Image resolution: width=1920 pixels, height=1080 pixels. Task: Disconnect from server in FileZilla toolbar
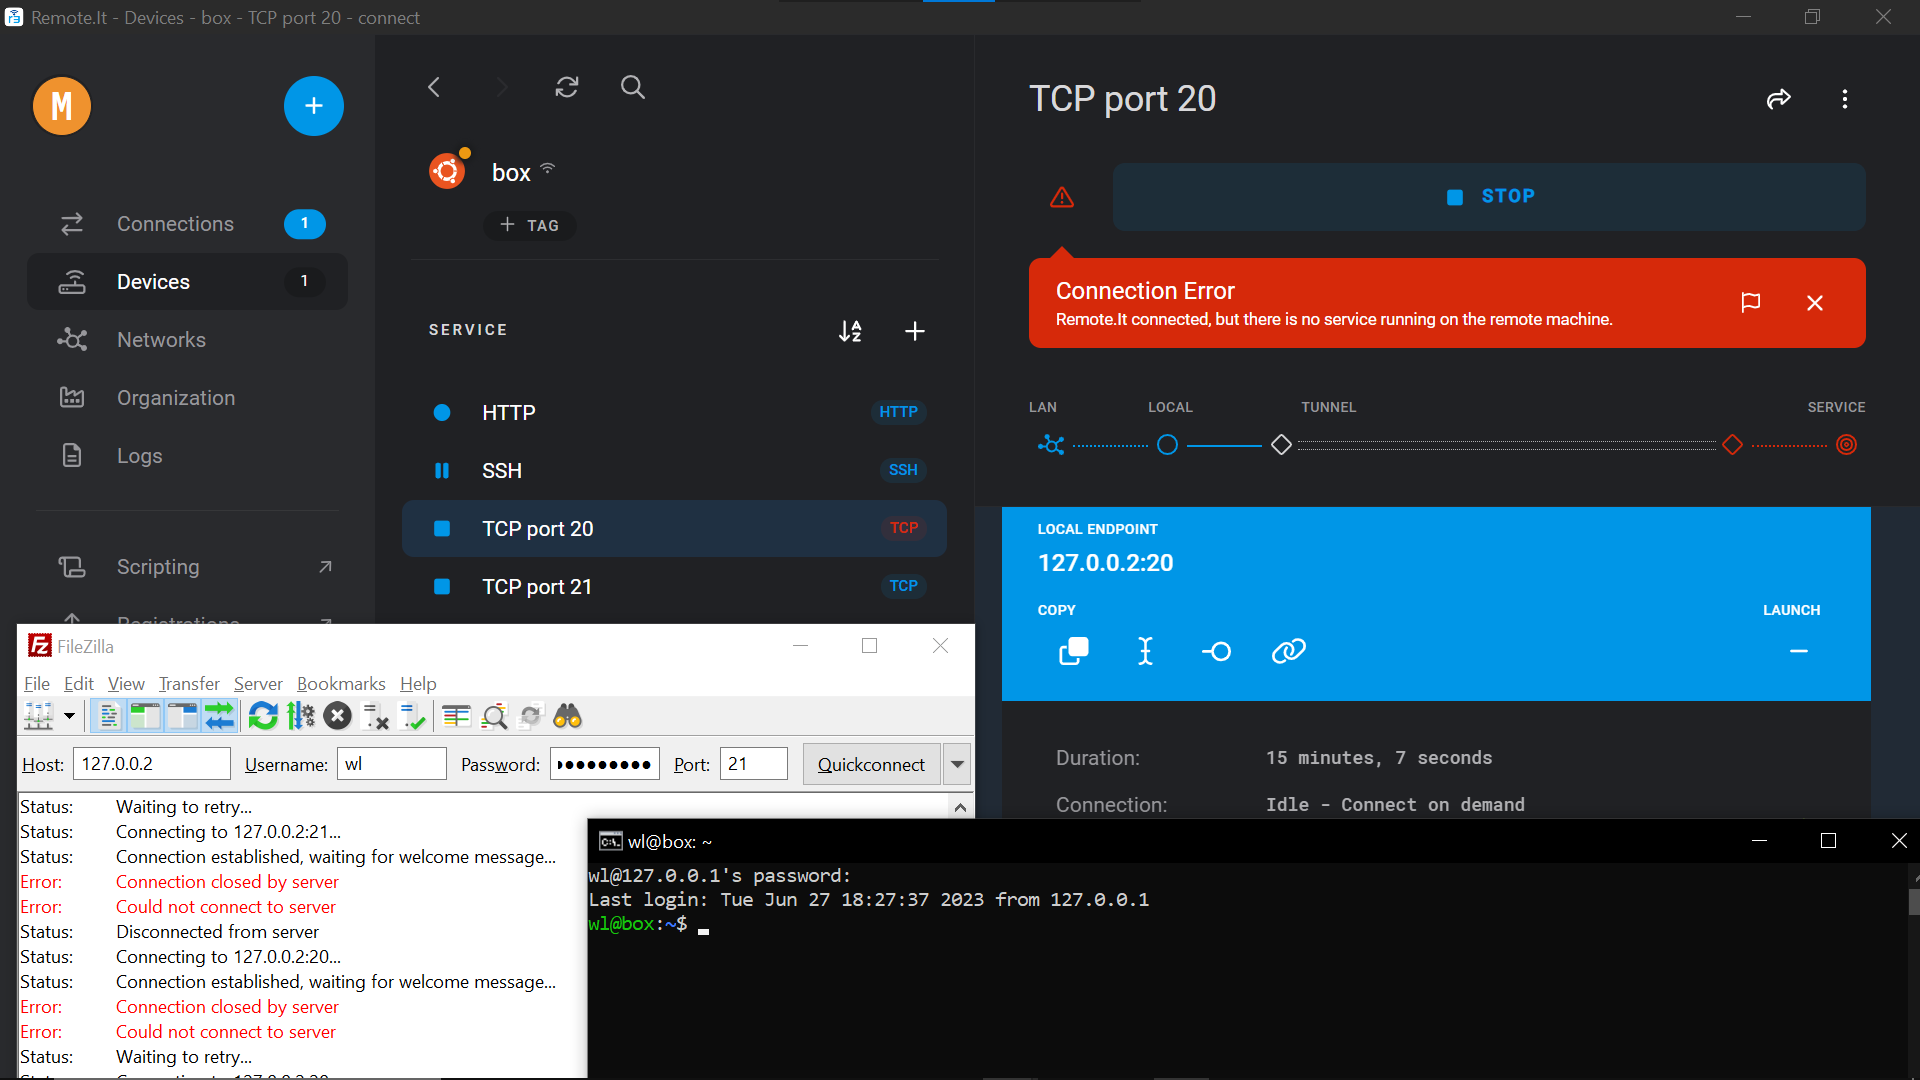click(375, 716)
